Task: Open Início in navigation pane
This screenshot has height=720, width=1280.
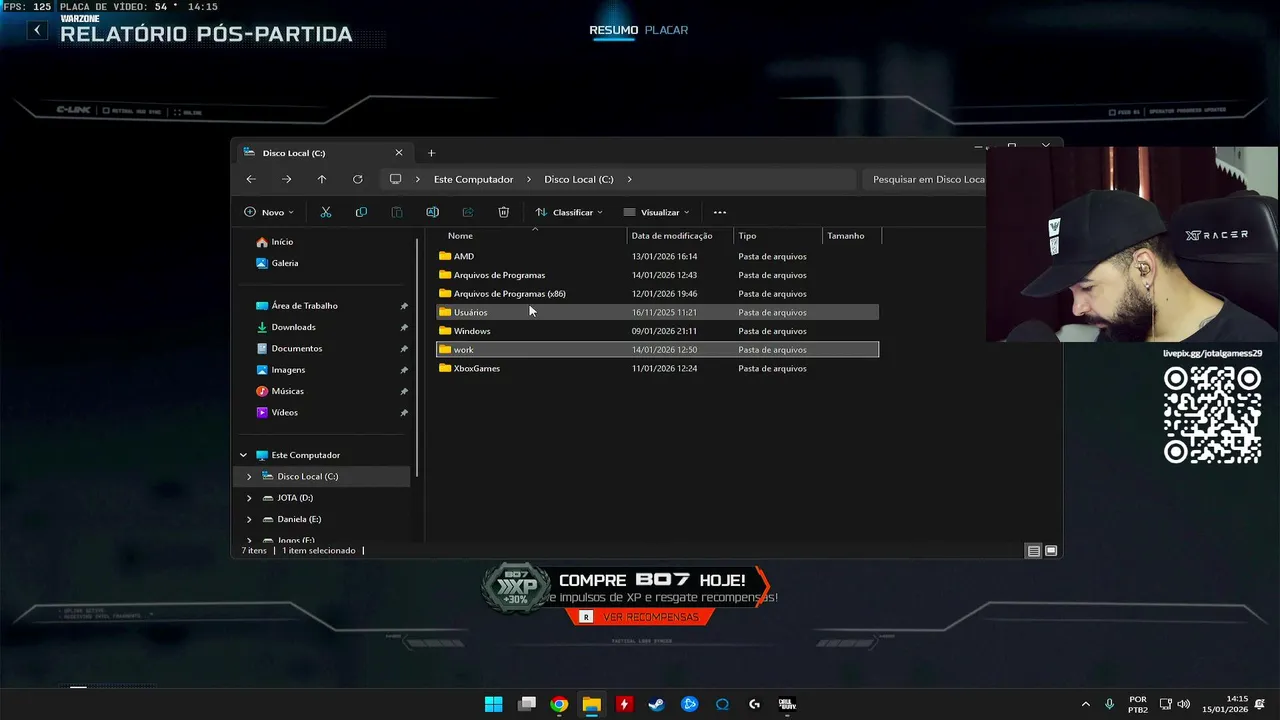Action: coord(282,242)
